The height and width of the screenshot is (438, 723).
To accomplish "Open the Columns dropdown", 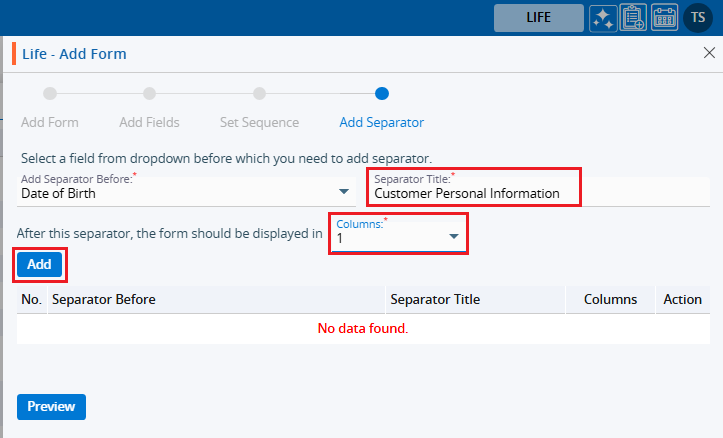I will click(x=452, y=236).
